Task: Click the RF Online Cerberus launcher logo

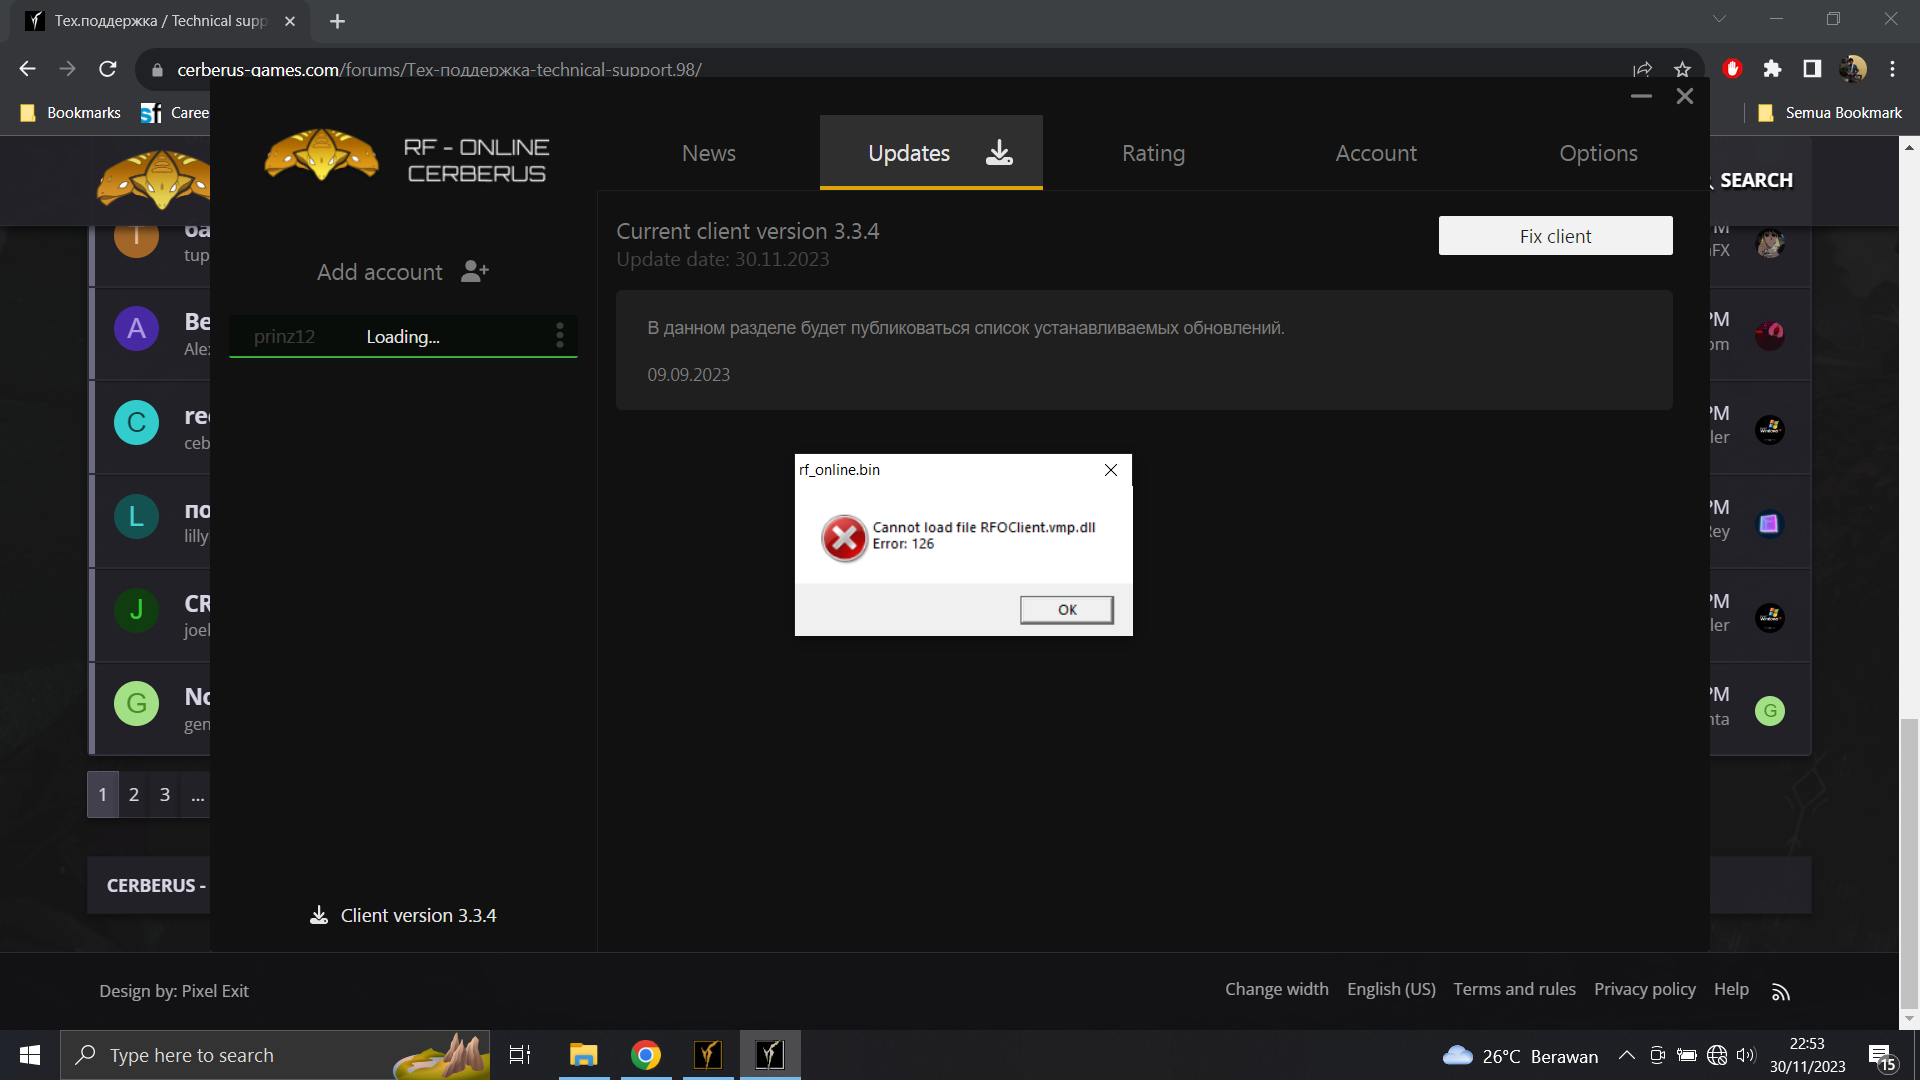Action: (321, 155)
